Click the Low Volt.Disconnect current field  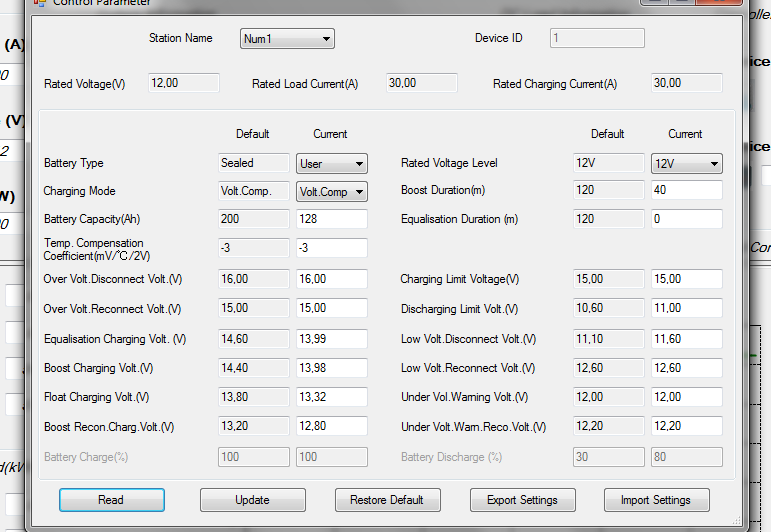point(686,339)
